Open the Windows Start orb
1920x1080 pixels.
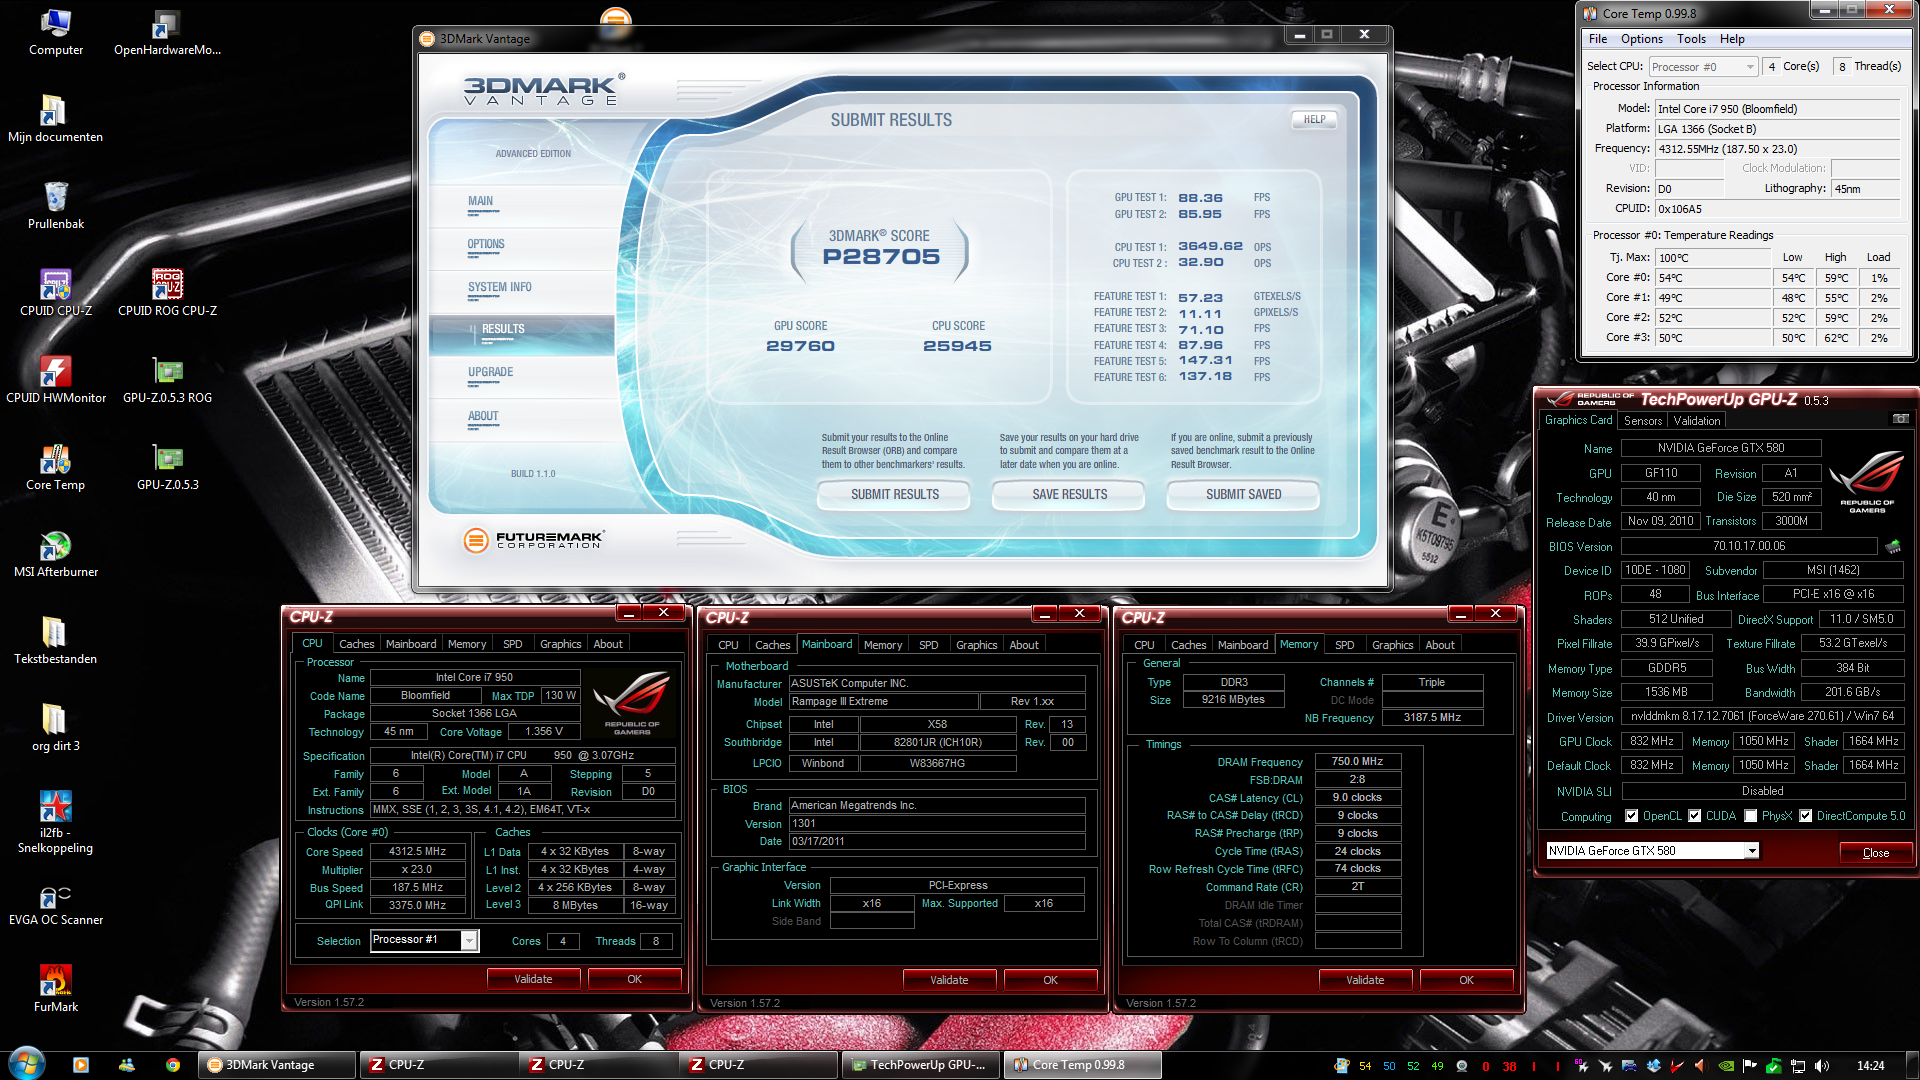(27, 1064)
